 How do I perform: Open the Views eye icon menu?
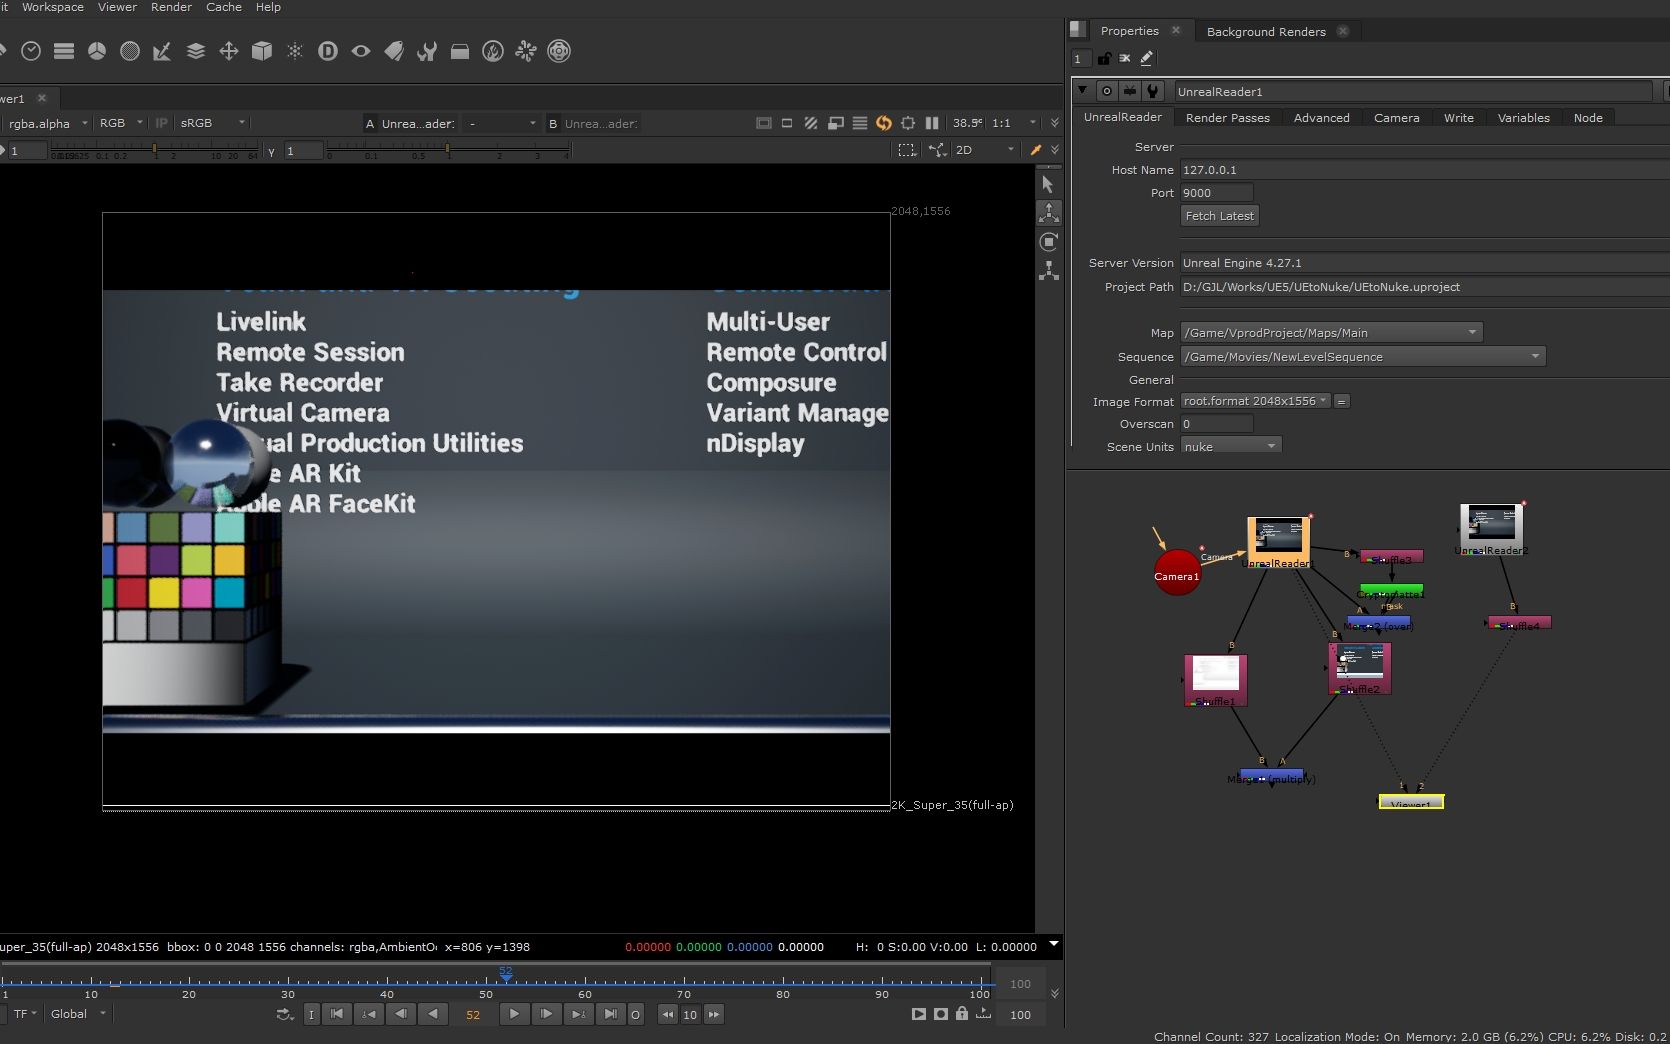(x=361, y=51)
